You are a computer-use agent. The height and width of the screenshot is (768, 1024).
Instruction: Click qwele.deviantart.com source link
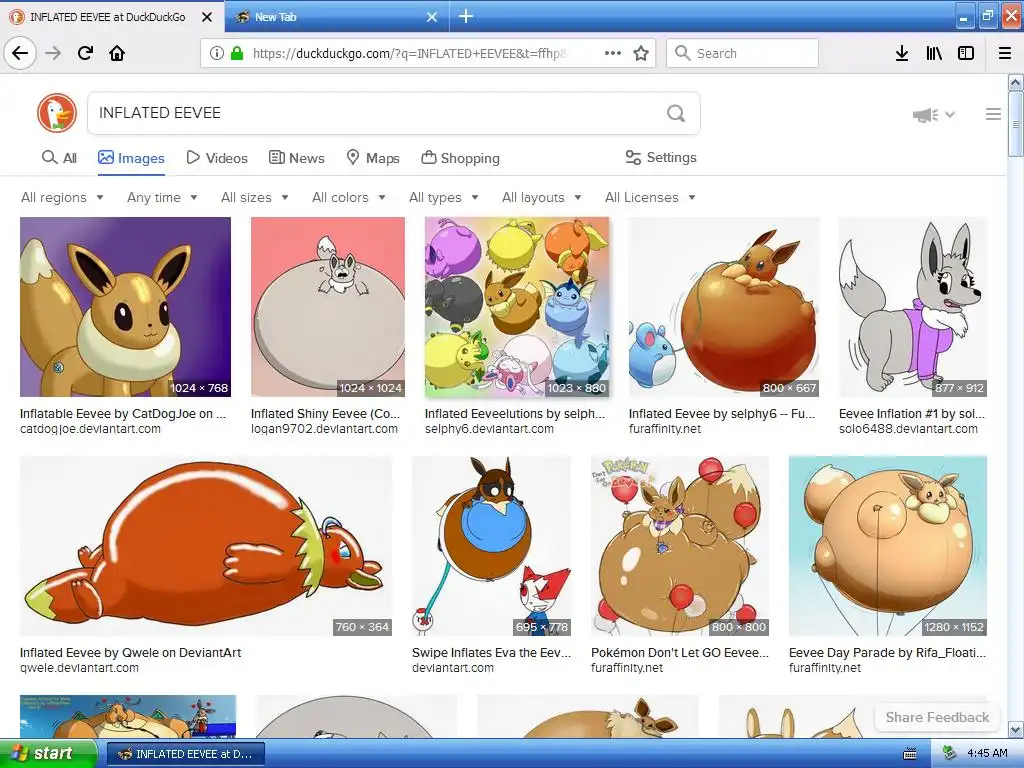point(80,668)
